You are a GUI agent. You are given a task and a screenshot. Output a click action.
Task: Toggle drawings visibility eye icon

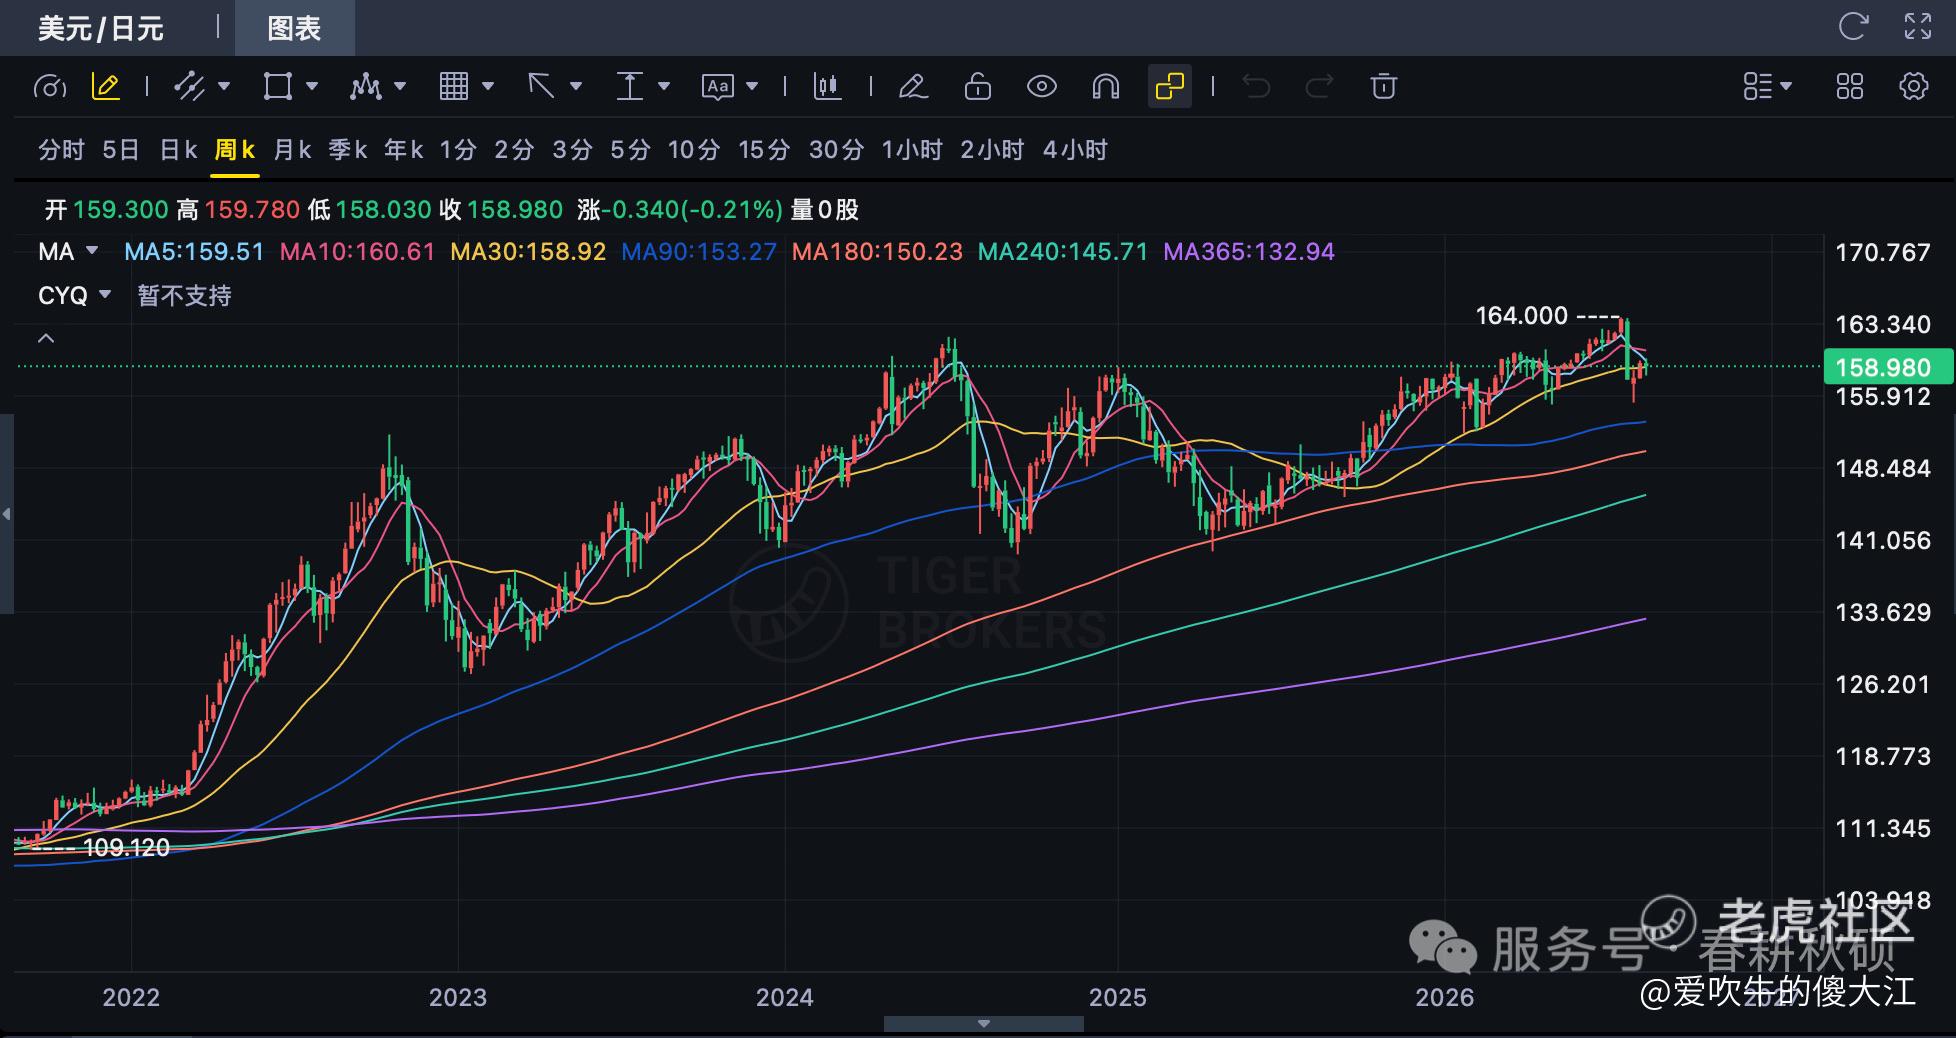[1042, 87]
